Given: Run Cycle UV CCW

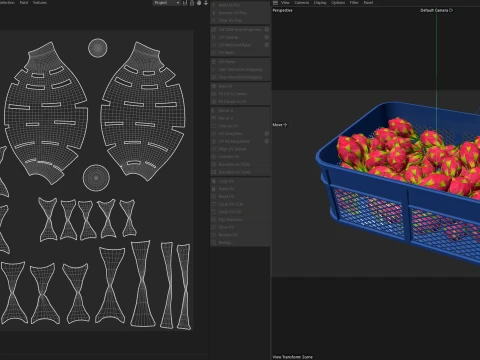Looking at the screenshot, I should click(x=240, y=204).
